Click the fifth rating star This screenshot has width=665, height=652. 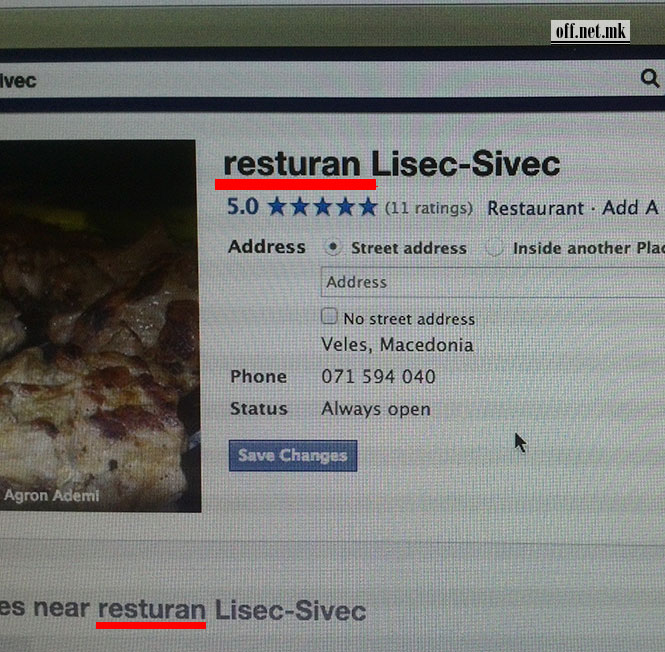click(x=368, y=207)
